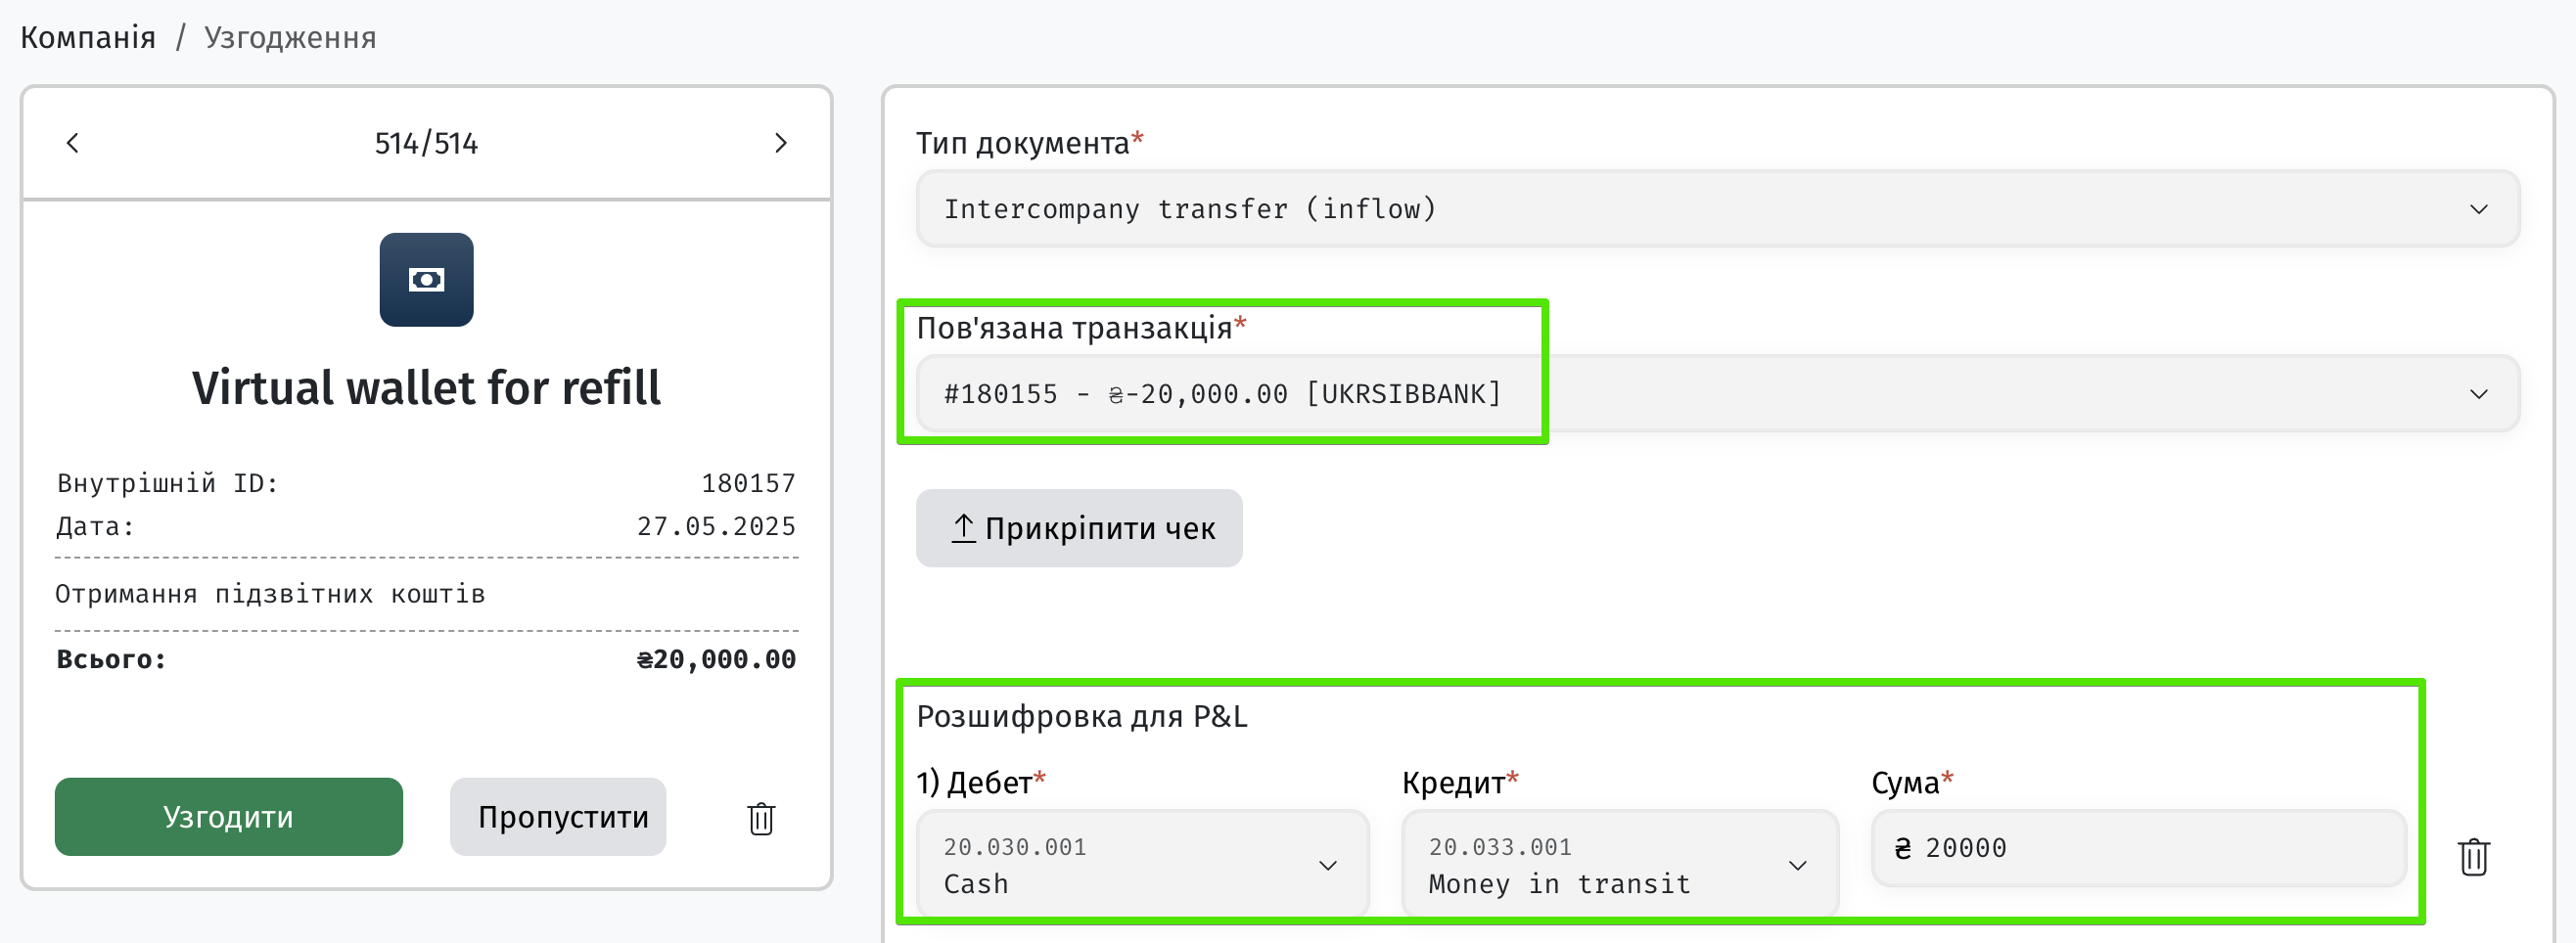Delete the P&L entry row trash icon
This screenshot has width=2576, height=943.
2473,857
